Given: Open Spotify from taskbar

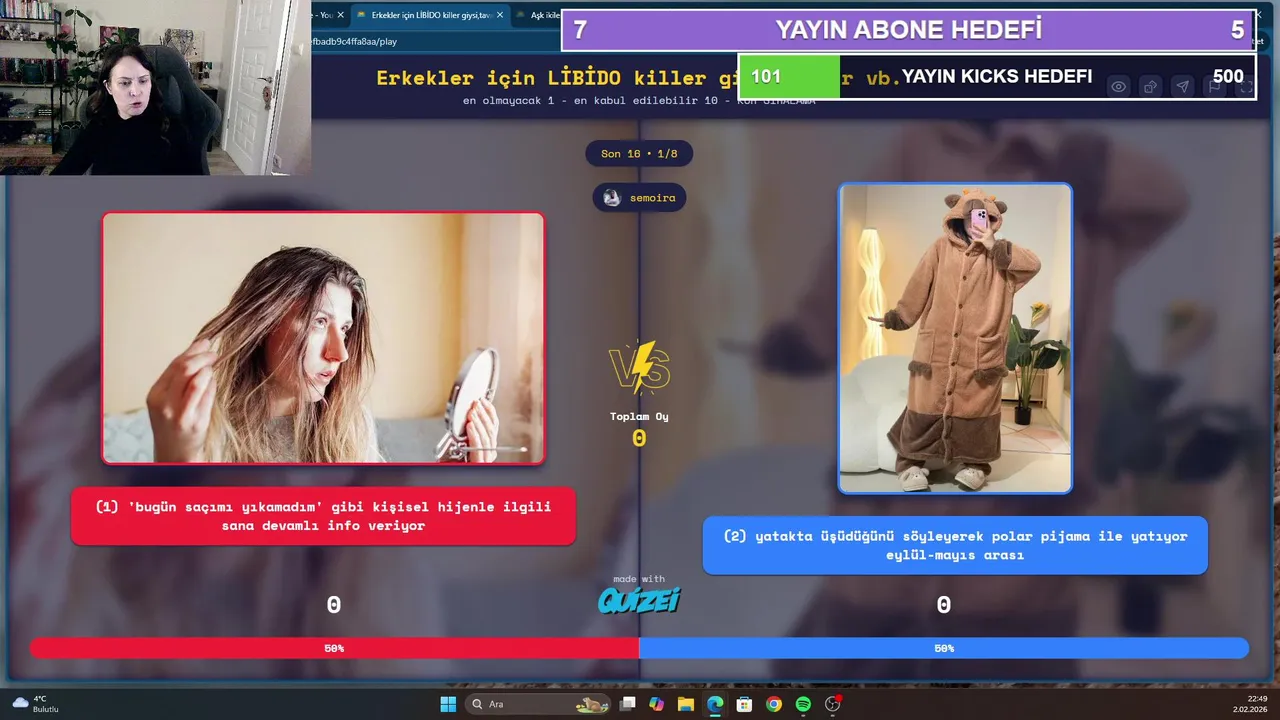Looking at the screenshot, I should point(803,704).
